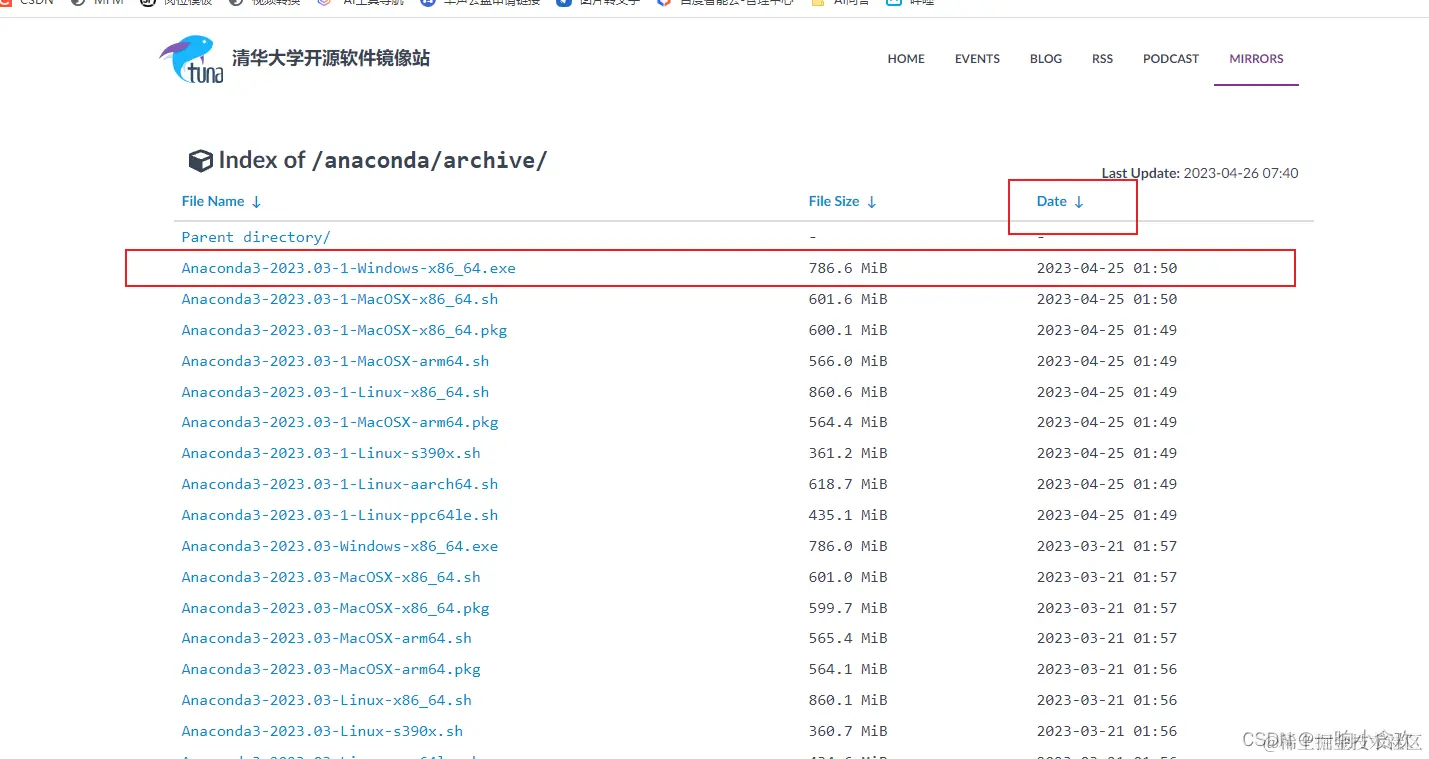Click the box icon beside Index of

click(x=200, y=161)
